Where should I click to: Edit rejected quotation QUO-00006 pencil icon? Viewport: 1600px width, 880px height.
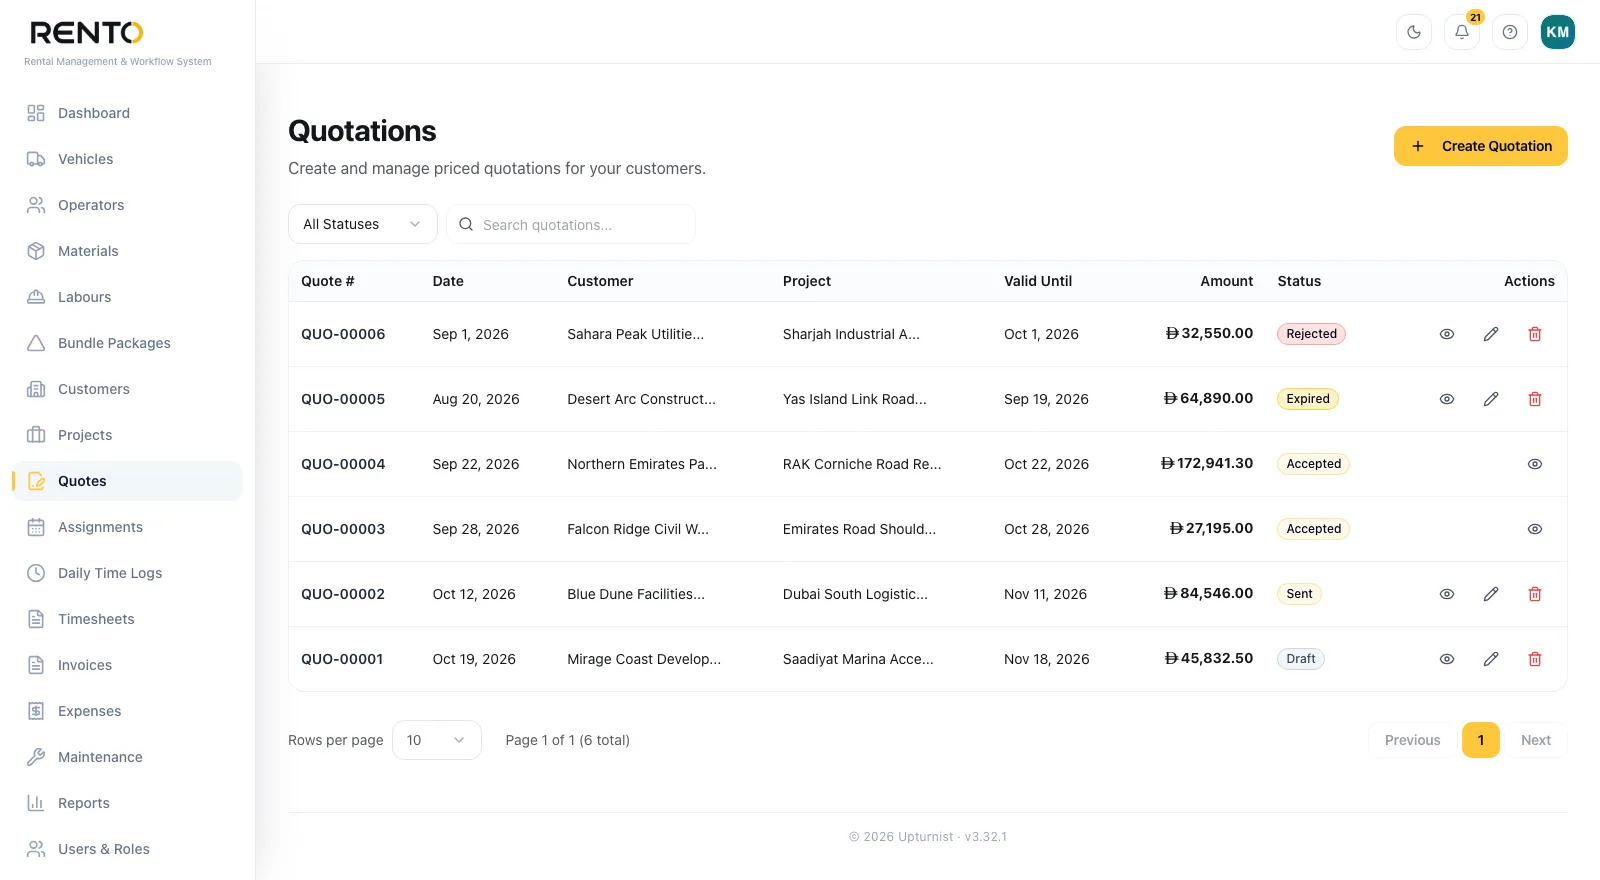coord(1491,334)
